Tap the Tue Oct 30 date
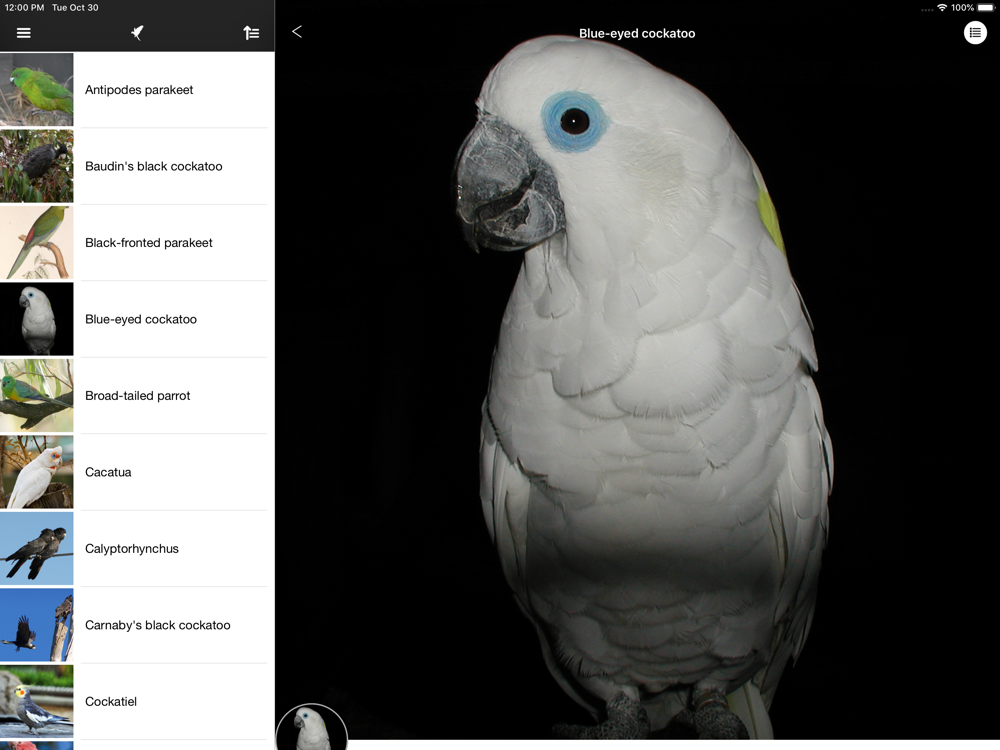This screenshot has width=1000, height=750. pyautogui.click(x=75, y=8)
